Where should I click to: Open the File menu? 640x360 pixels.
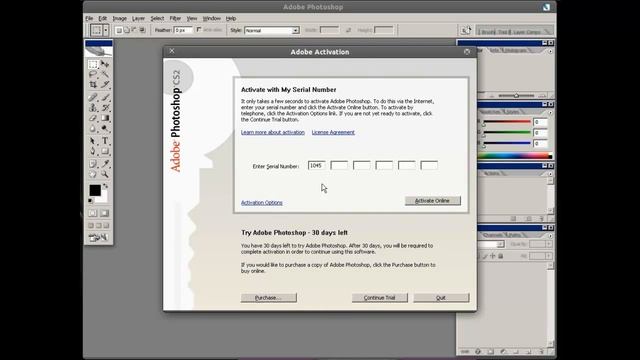click(89, 18)
